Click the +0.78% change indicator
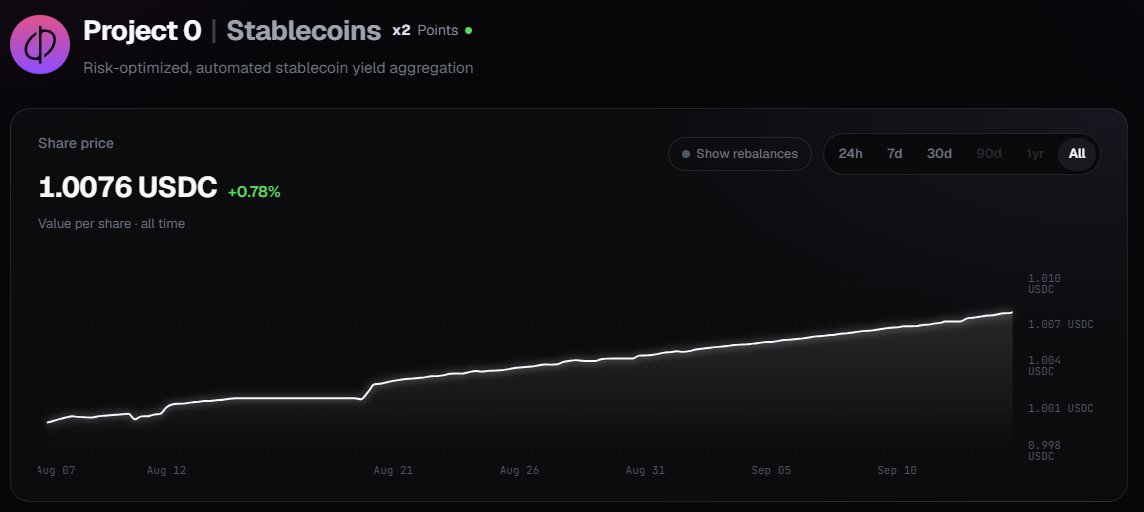Viewport: 1144px width, 512px height. click(x=254, y=192)
